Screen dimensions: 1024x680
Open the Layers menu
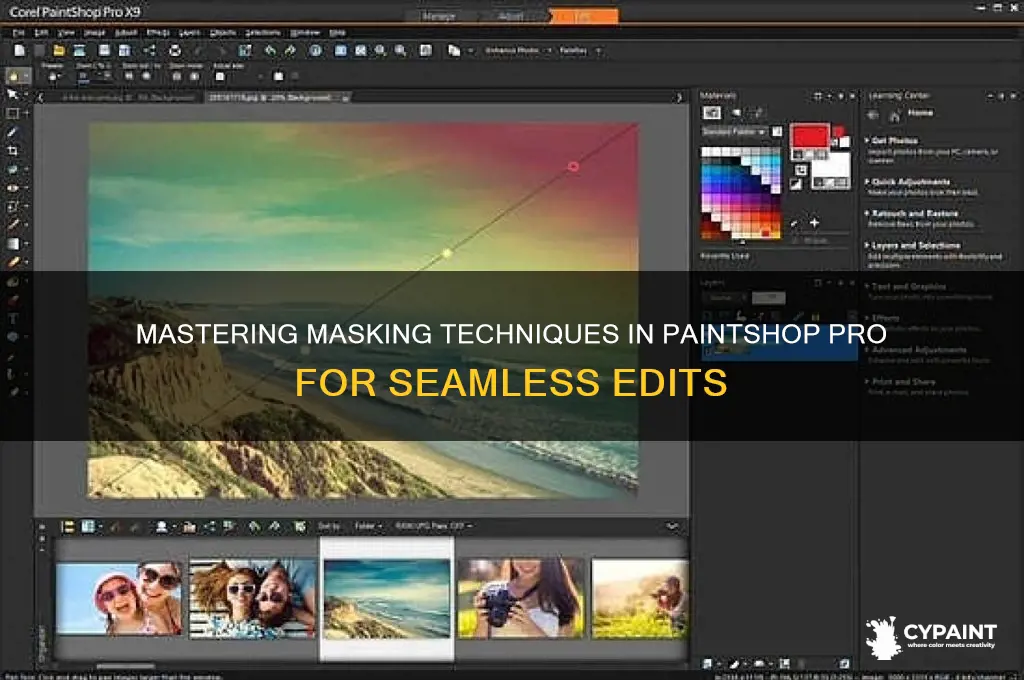(189, 33)
